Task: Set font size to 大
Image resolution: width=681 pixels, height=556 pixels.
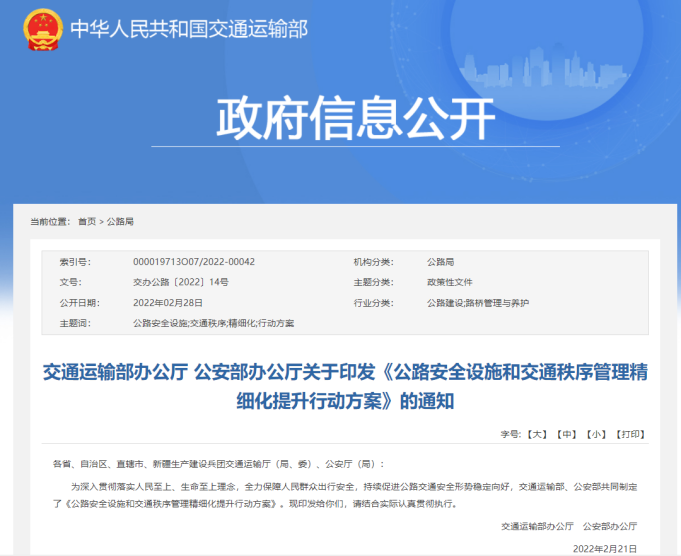Action: click(x=538, y=434)
